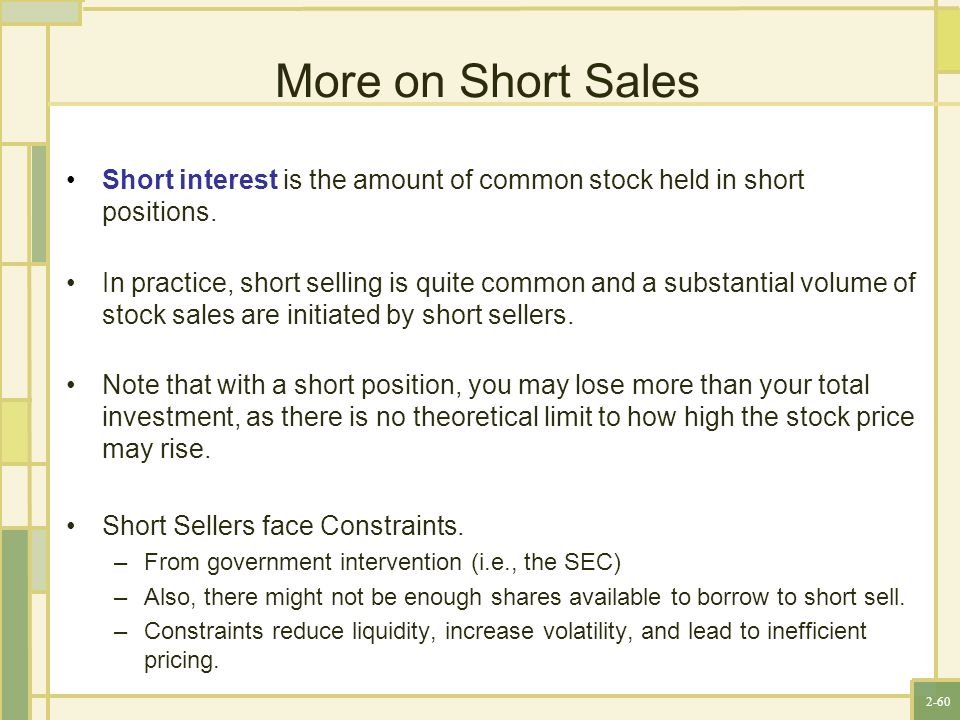Click the bullet beside "In practice" paragraph
Image resolution: width=960 pixels, height=720 pixels.
click(x=72, y=283)
